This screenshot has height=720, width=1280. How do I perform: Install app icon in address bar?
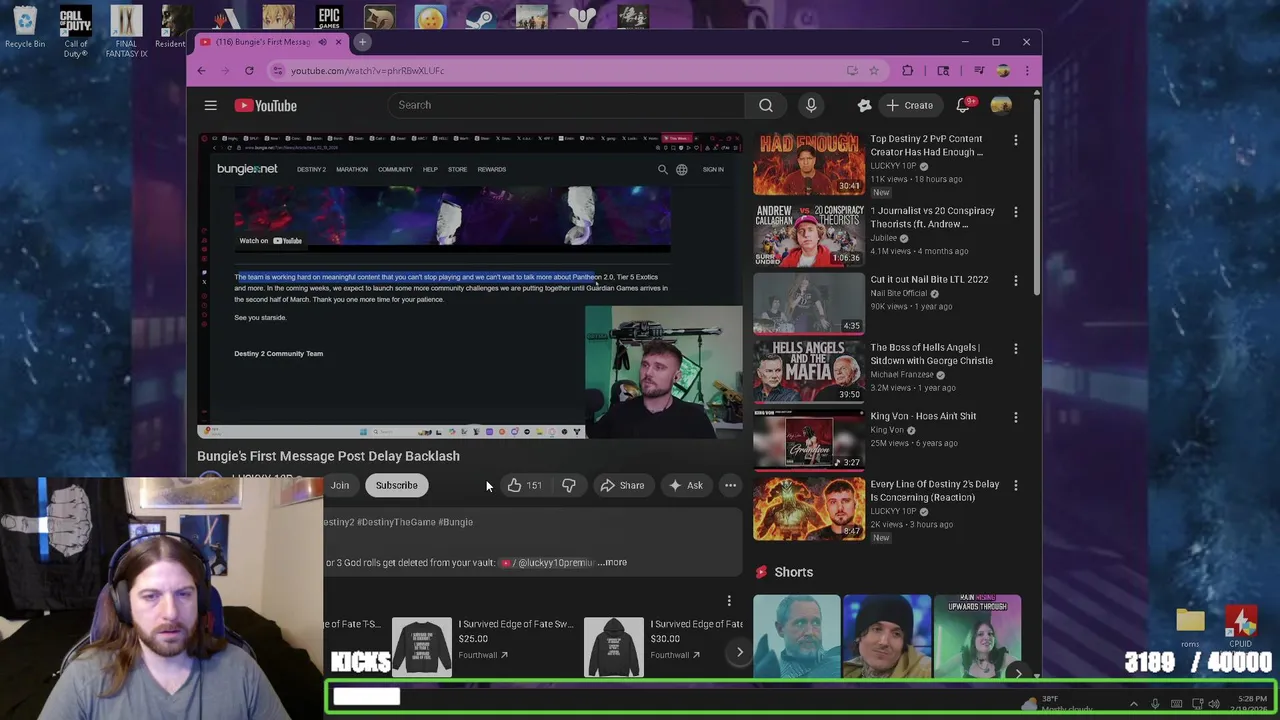coord(852,70)
